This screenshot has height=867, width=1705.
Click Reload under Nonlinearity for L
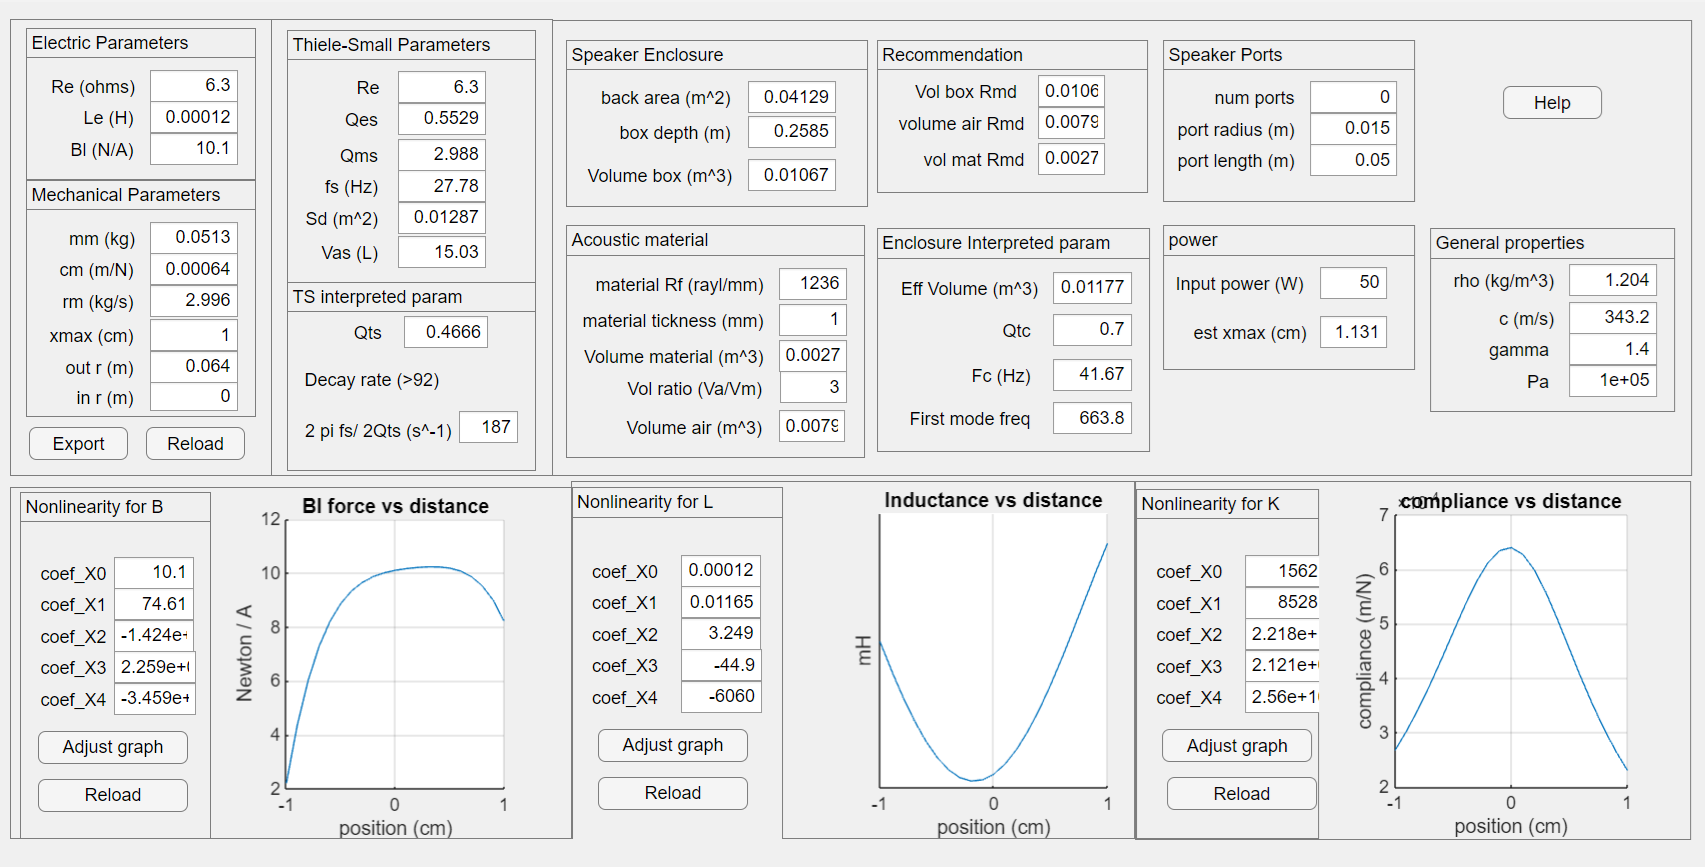(672, 793)
